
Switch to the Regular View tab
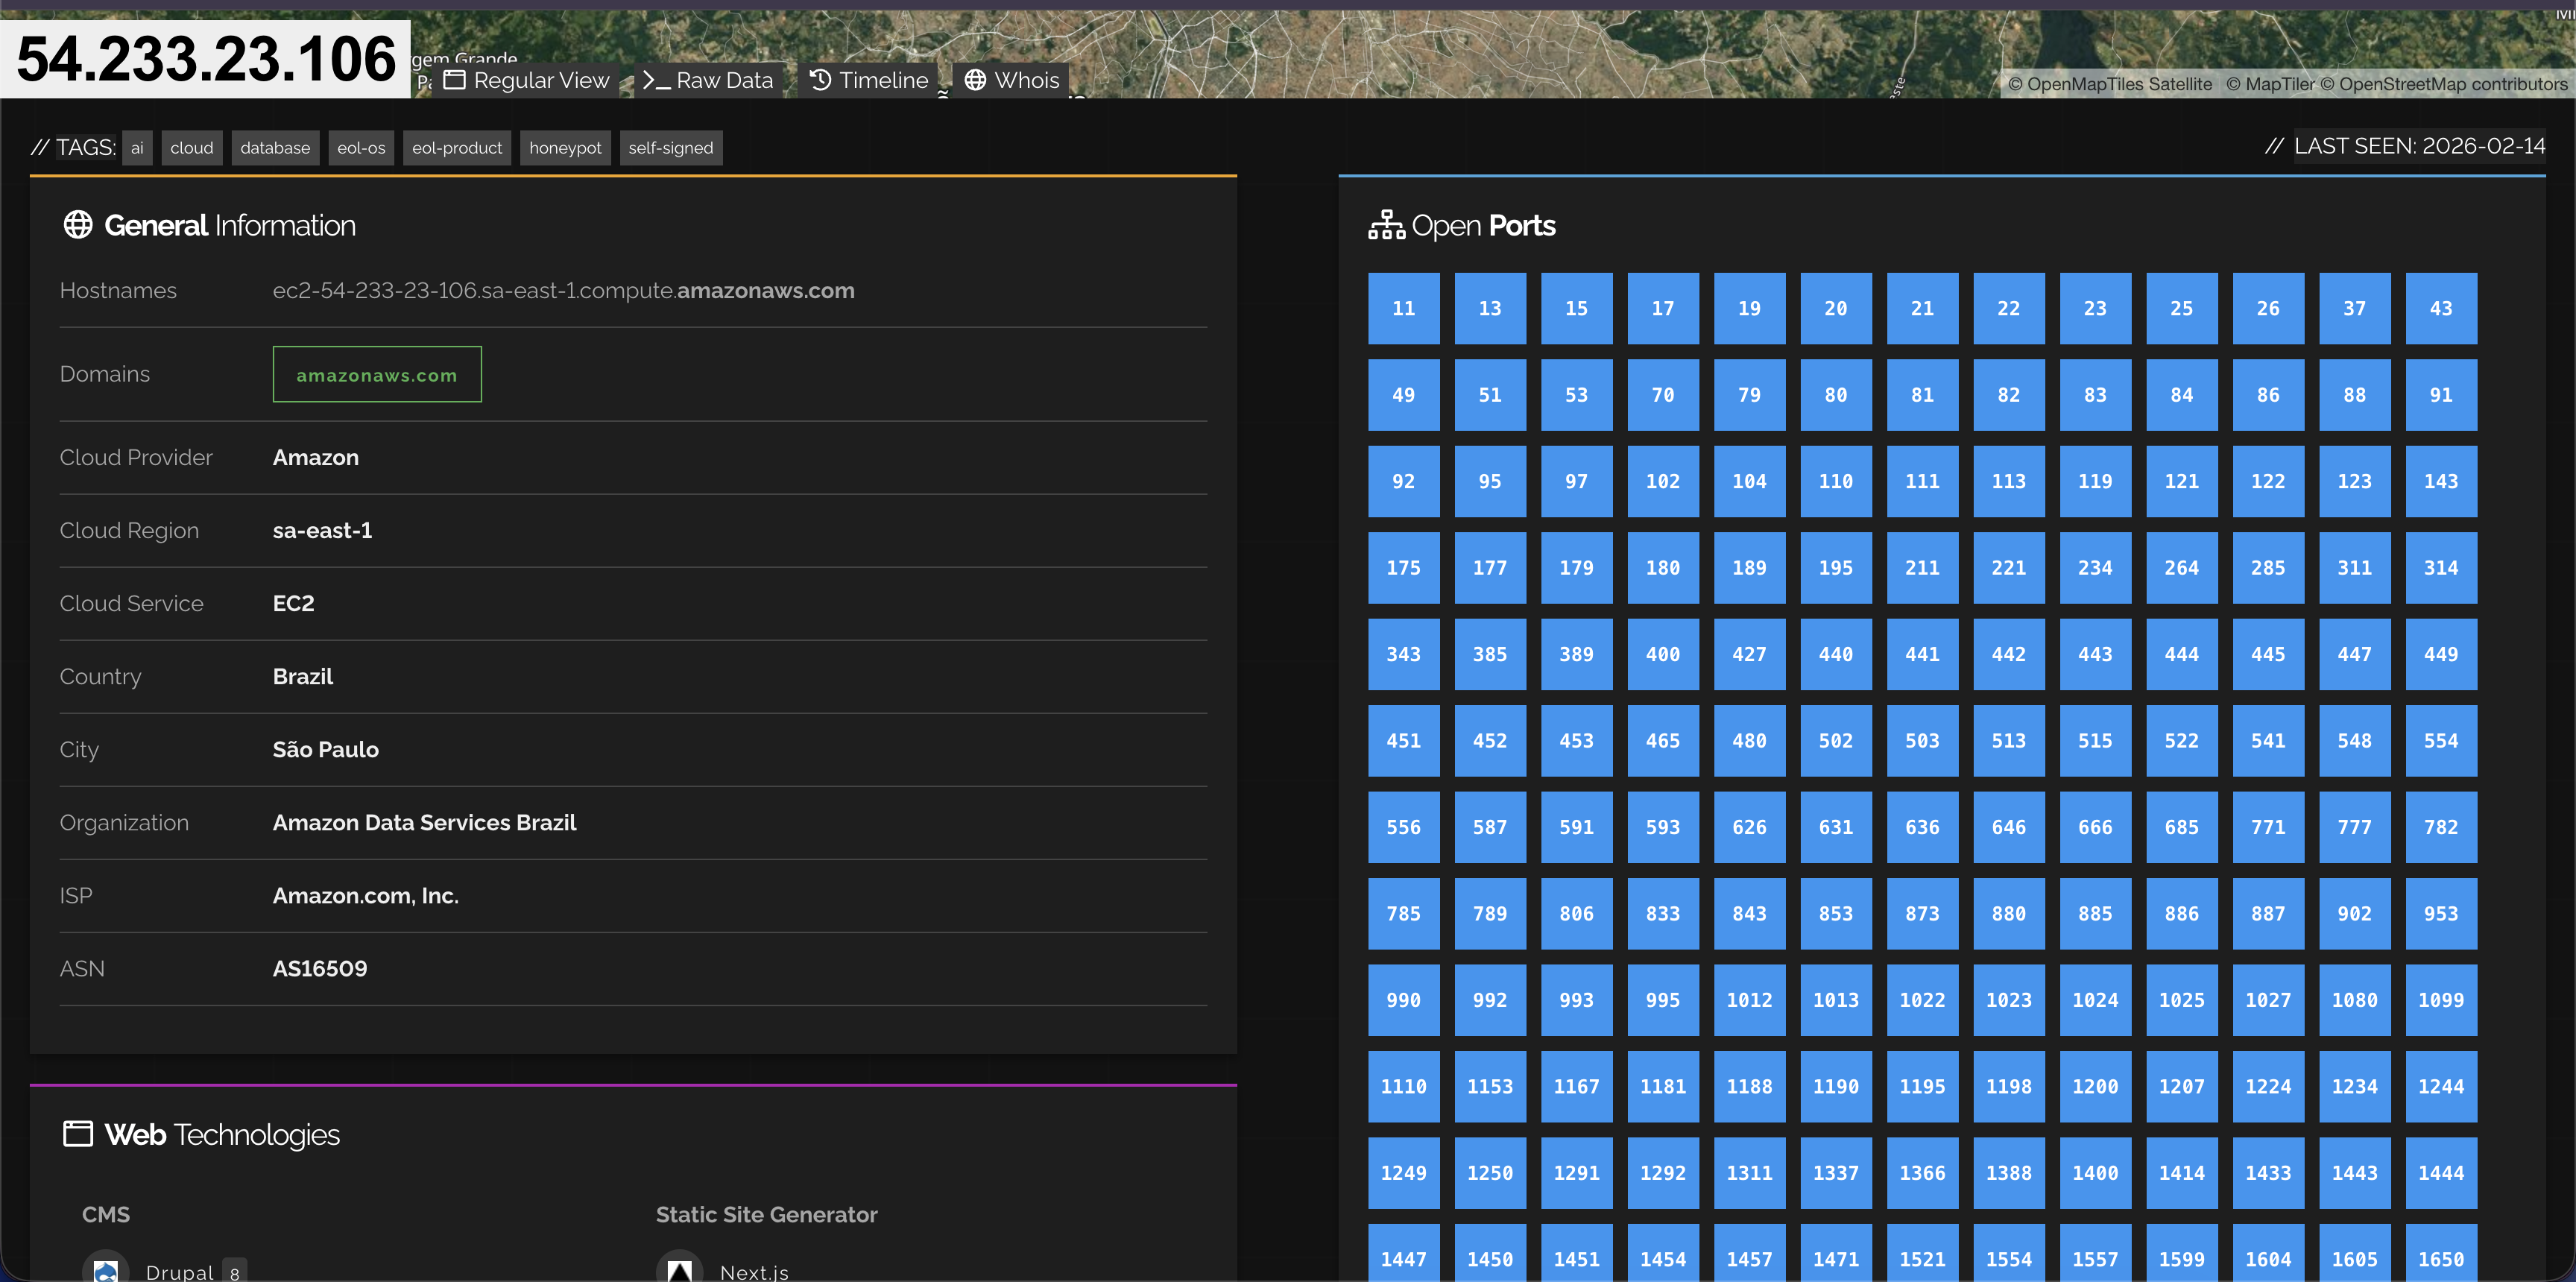(527, 80)
